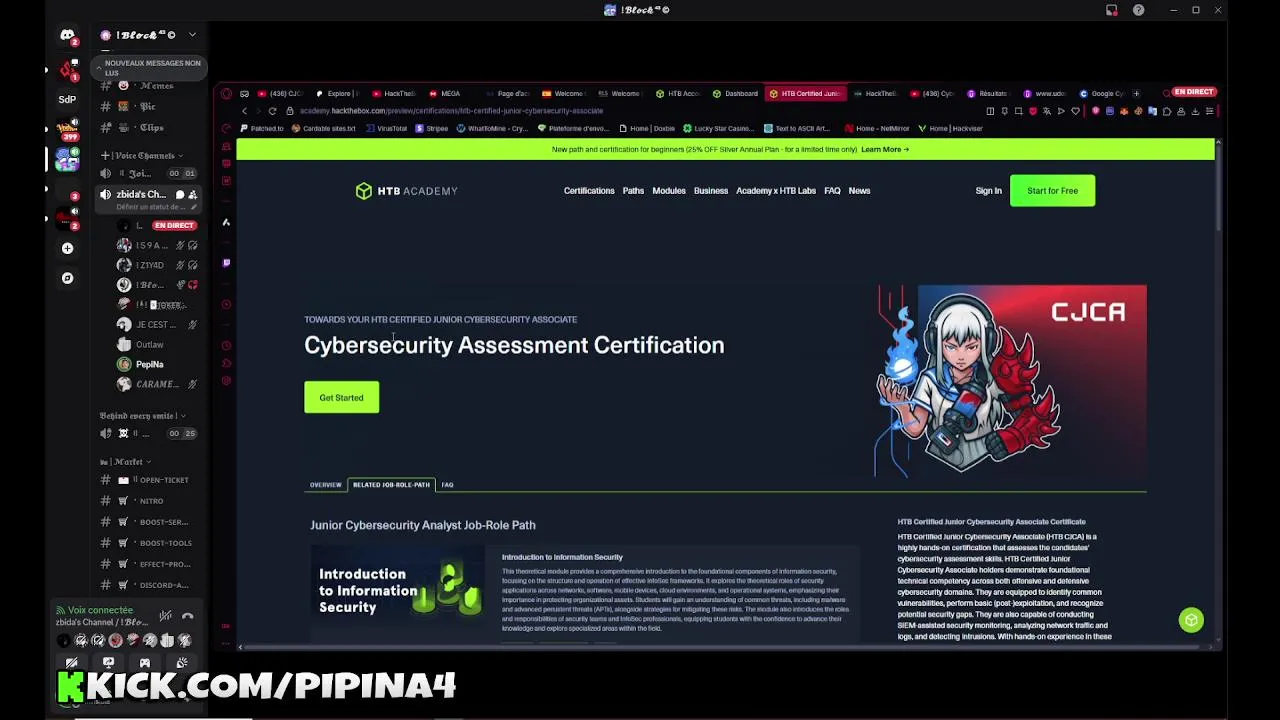
Task: Open soundboard in voice panel
Action: 181,663
